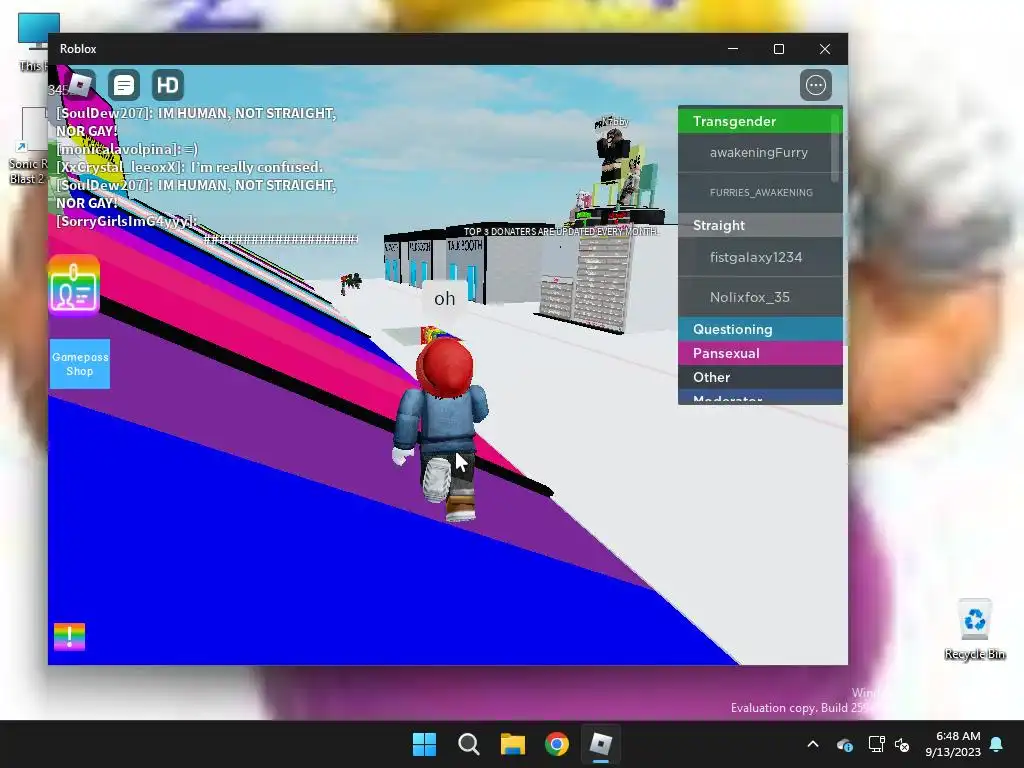
Task: Open File Explorer from taskbar
Action: point(513,744)
